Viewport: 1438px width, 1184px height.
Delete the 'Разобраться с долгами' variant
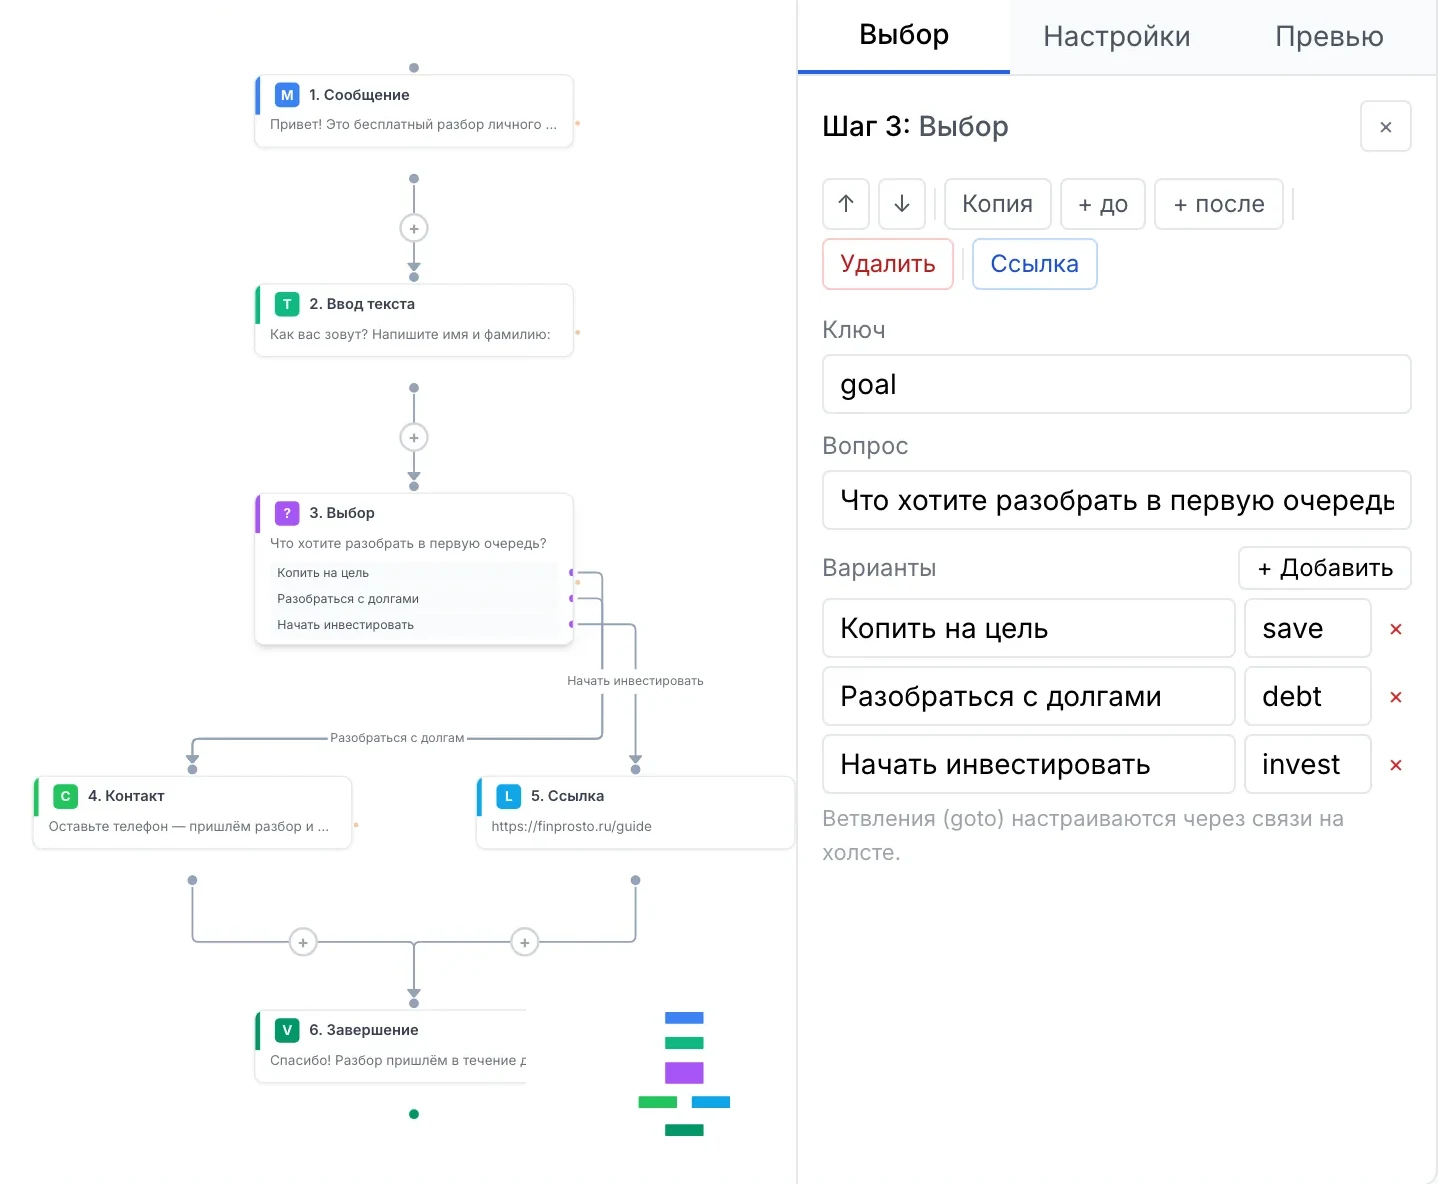(1396, 697)
